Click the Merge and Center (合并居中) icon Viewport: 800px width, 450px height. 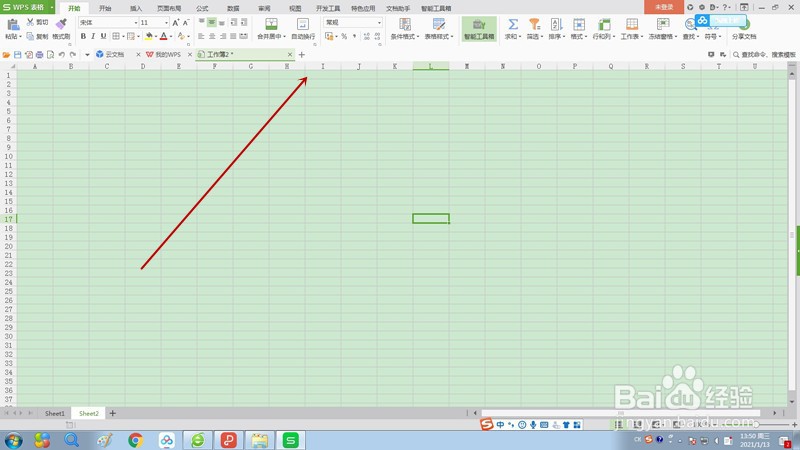271,24
